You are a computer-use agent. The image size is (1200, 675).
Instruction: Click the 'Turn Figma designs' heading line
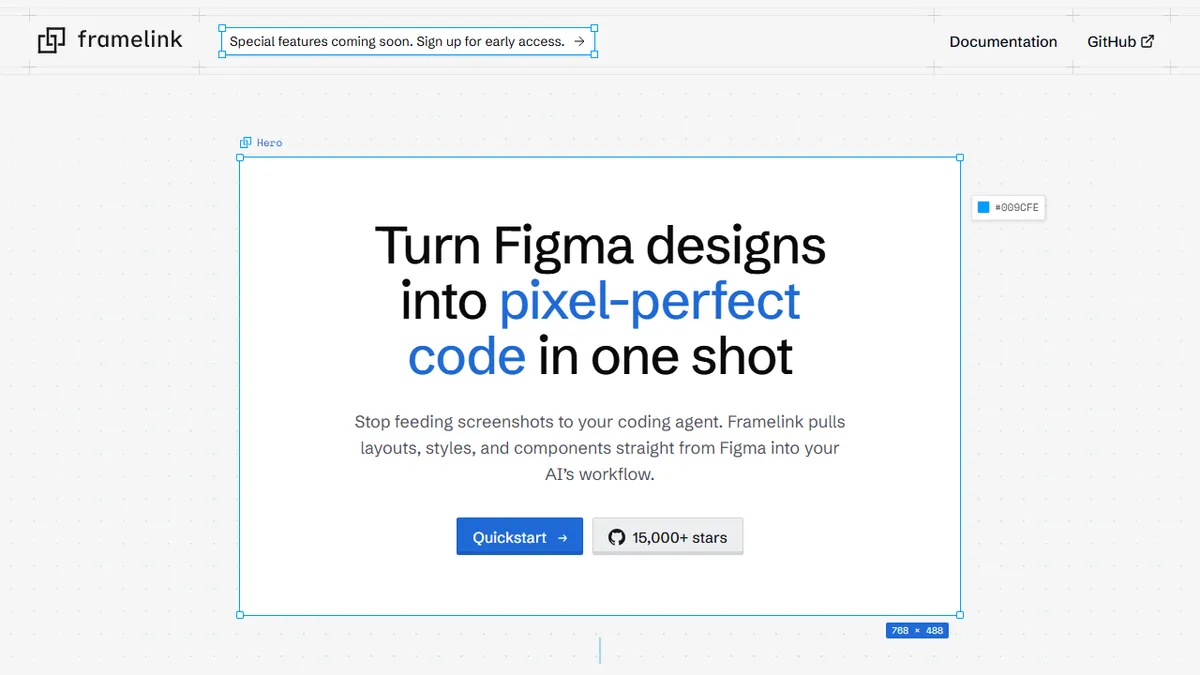(x=600, y=246)
